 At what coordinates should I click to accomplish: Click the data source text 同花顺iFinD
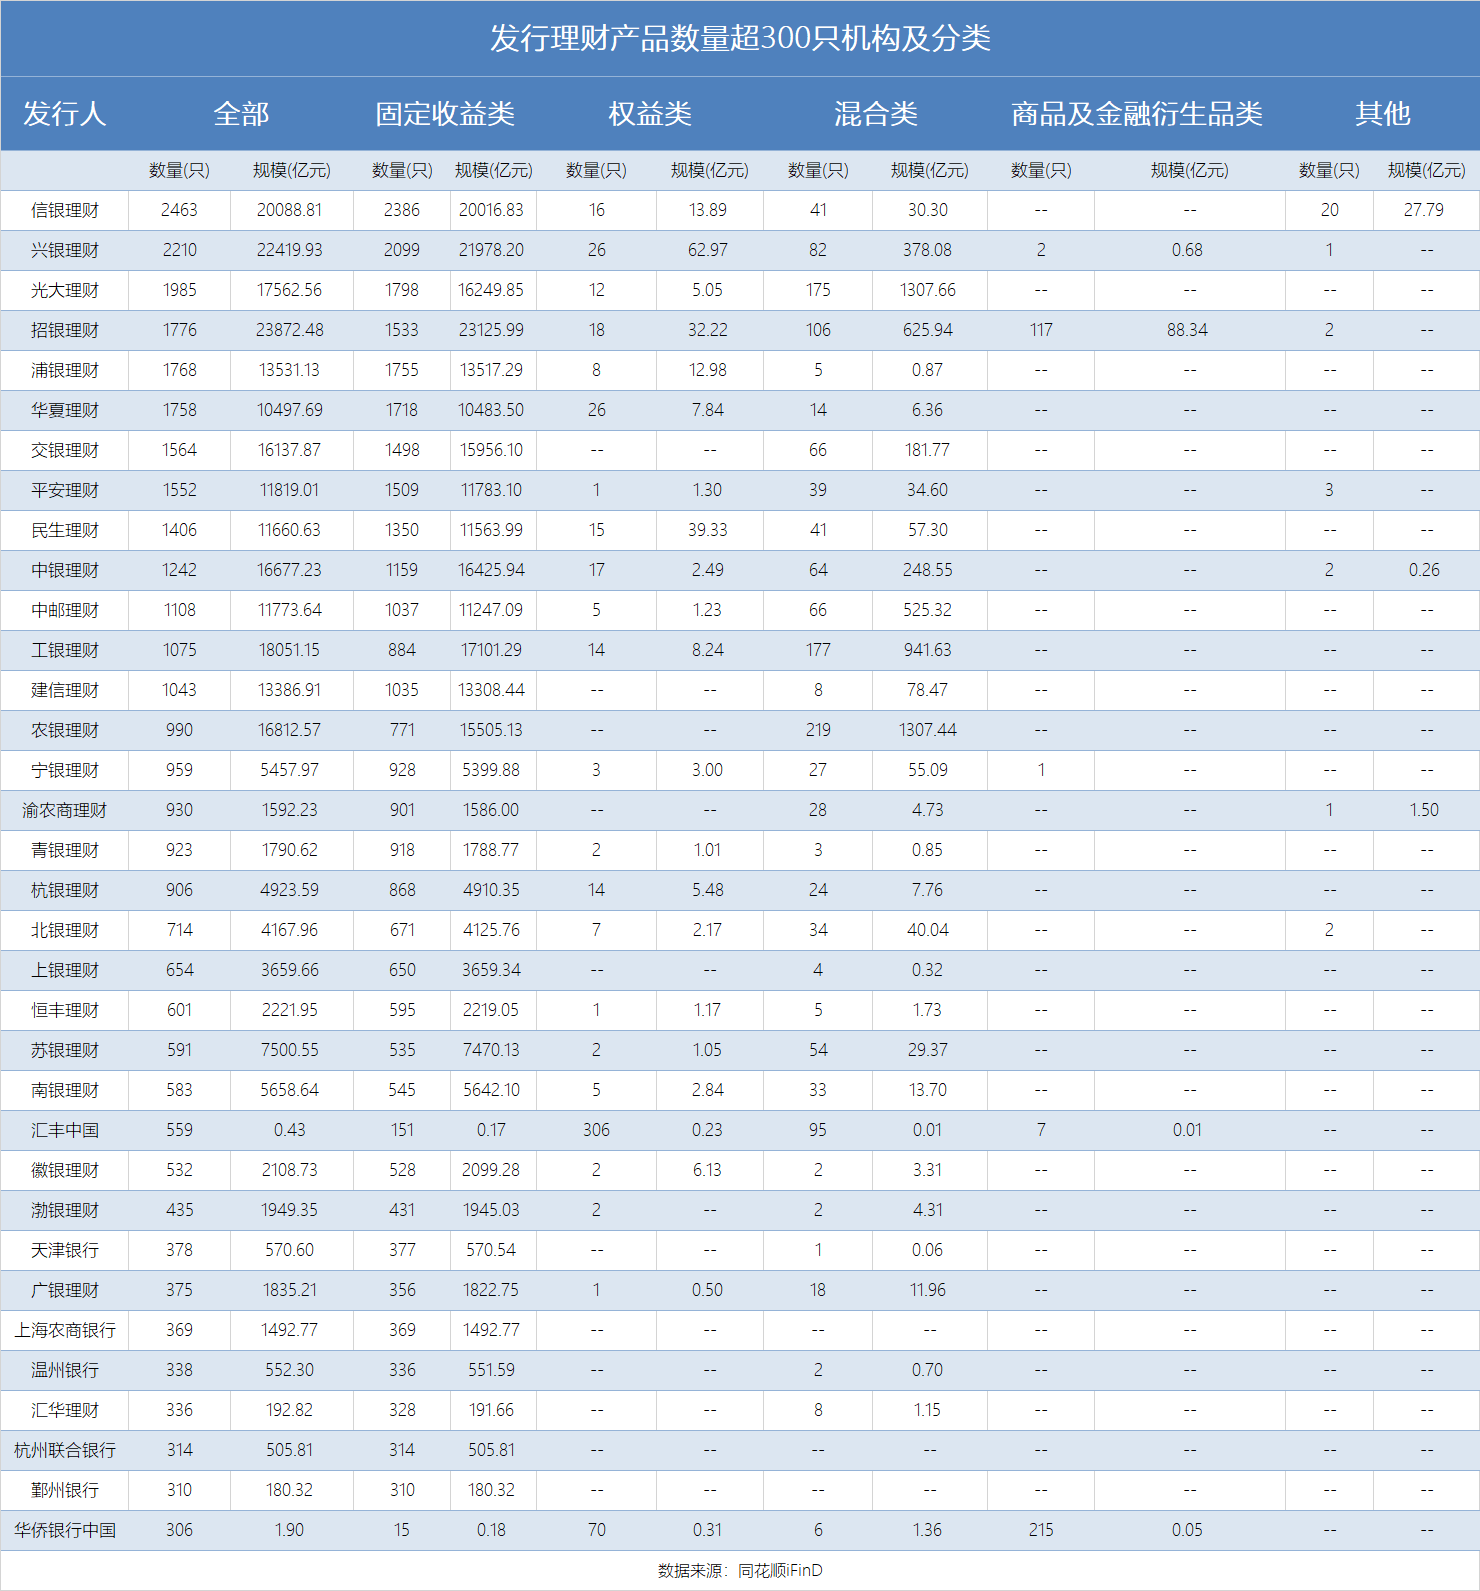pyautogui.click(x=780, y=1570)
